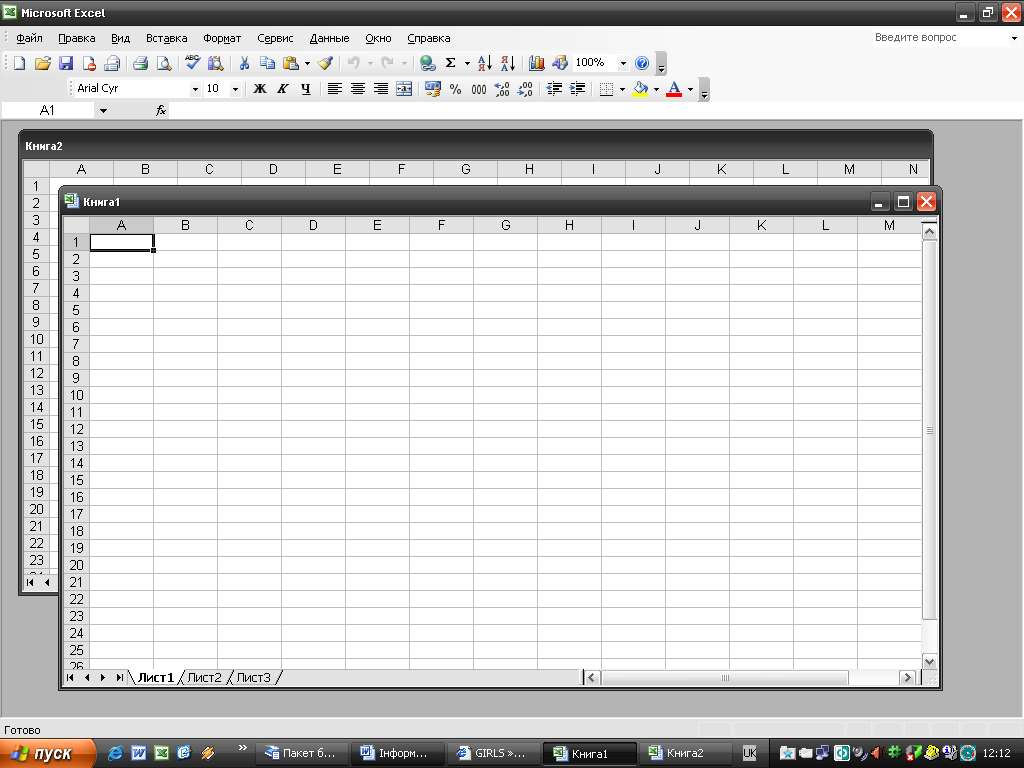
Task: Click the Insert Function fx button
Action: [x=161, y=110]
